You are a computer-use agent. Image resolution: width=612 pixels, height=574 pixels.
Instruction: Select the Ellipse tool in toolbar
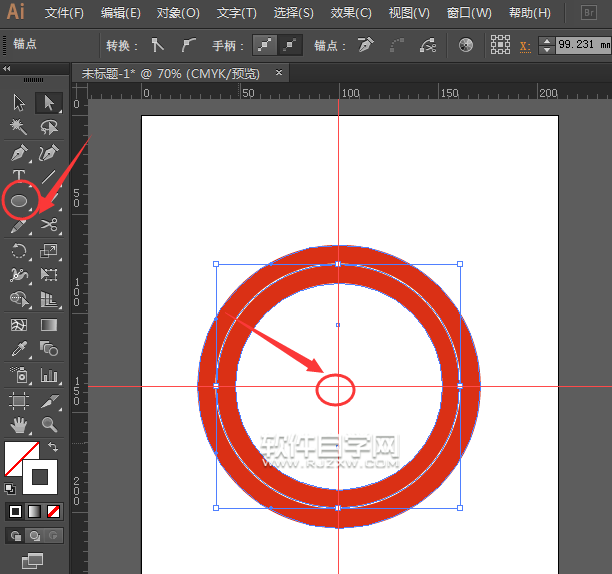[x=19, y=201]
